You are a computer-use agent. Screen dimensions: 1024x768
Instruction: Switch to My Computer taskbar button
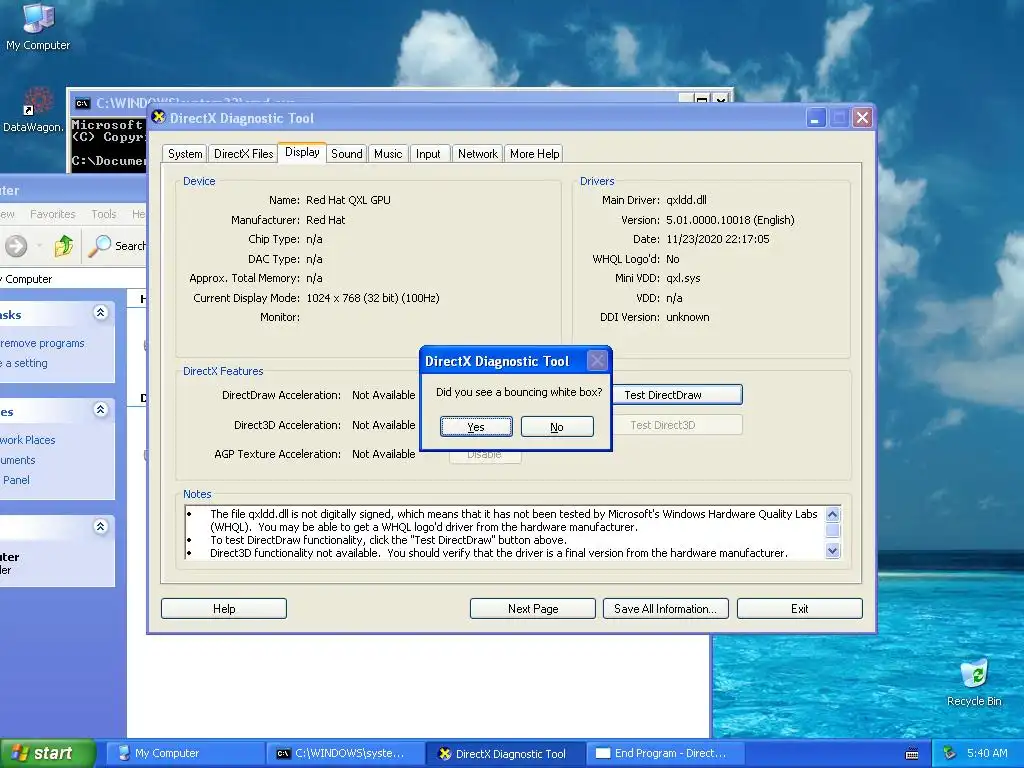point(185,754)
